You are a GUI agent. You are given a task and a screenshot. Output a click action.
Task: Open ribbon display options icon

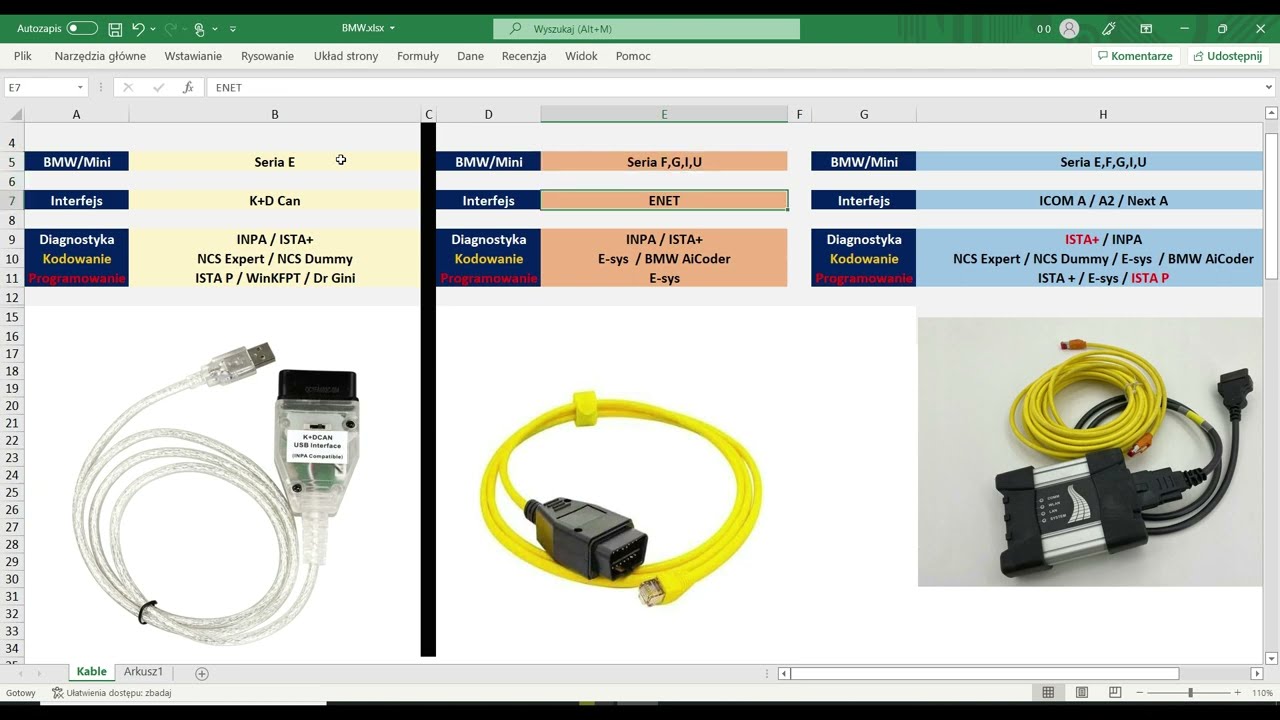point(1146,29)
